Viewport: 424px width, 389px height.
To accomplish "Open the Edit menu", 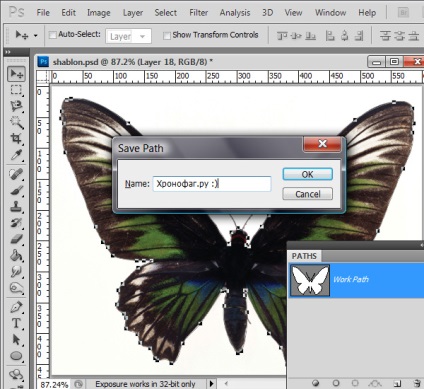I will 68,13.
